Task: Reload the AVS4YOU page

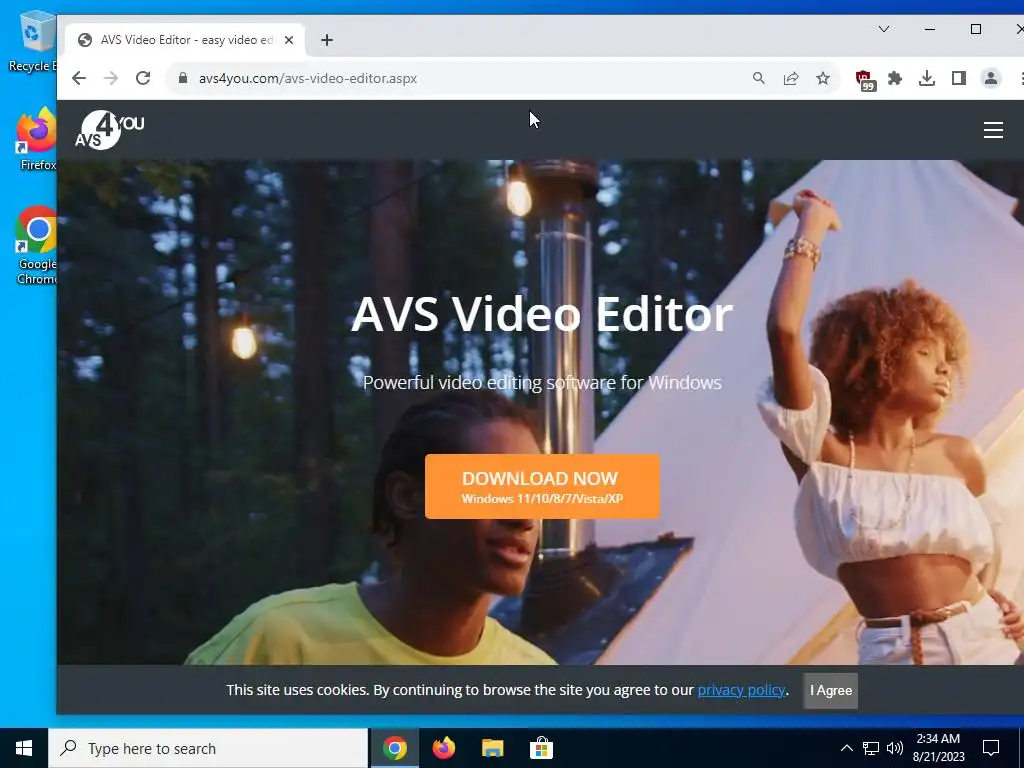Action: click(143, 78)
